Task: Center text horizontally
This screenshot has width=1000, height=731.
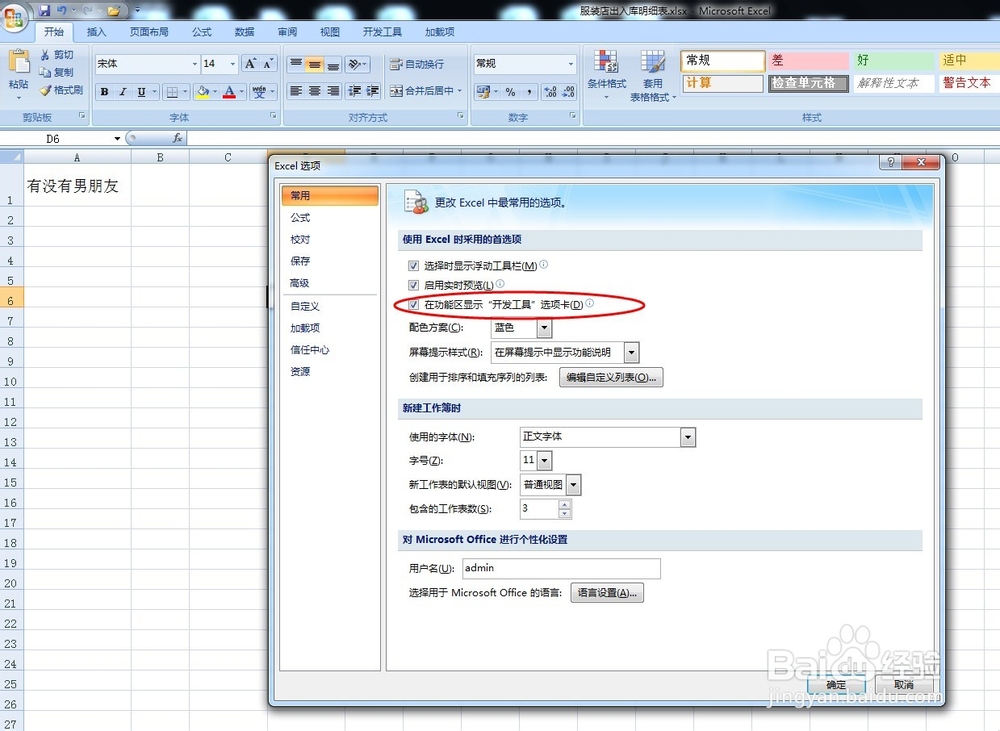Action: 314,91
